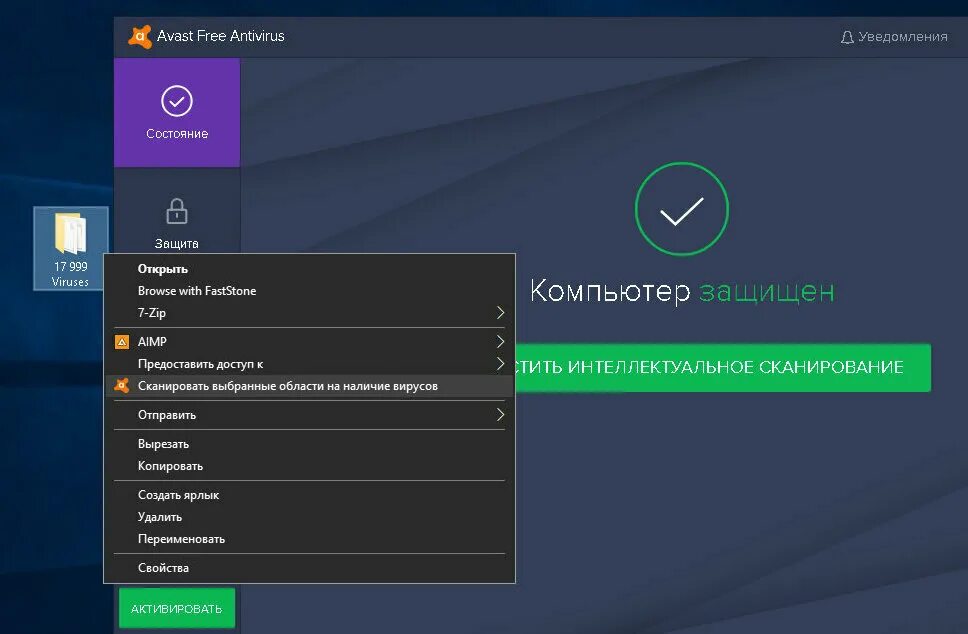Open the Отправить submenu entry

309,415
